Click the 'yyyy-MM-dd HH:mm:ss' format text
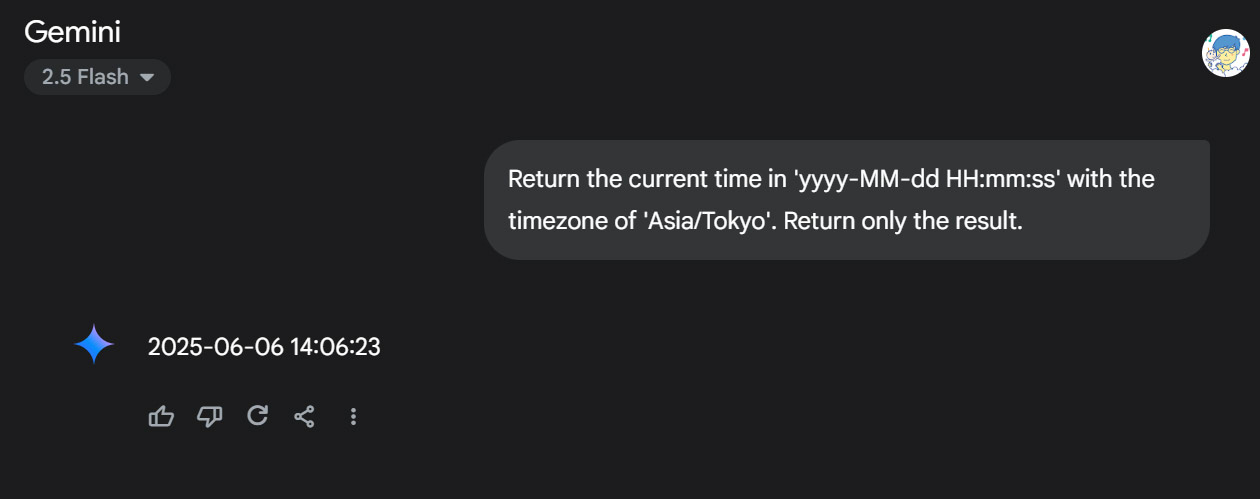1260x499 pixels. (926, 179)
